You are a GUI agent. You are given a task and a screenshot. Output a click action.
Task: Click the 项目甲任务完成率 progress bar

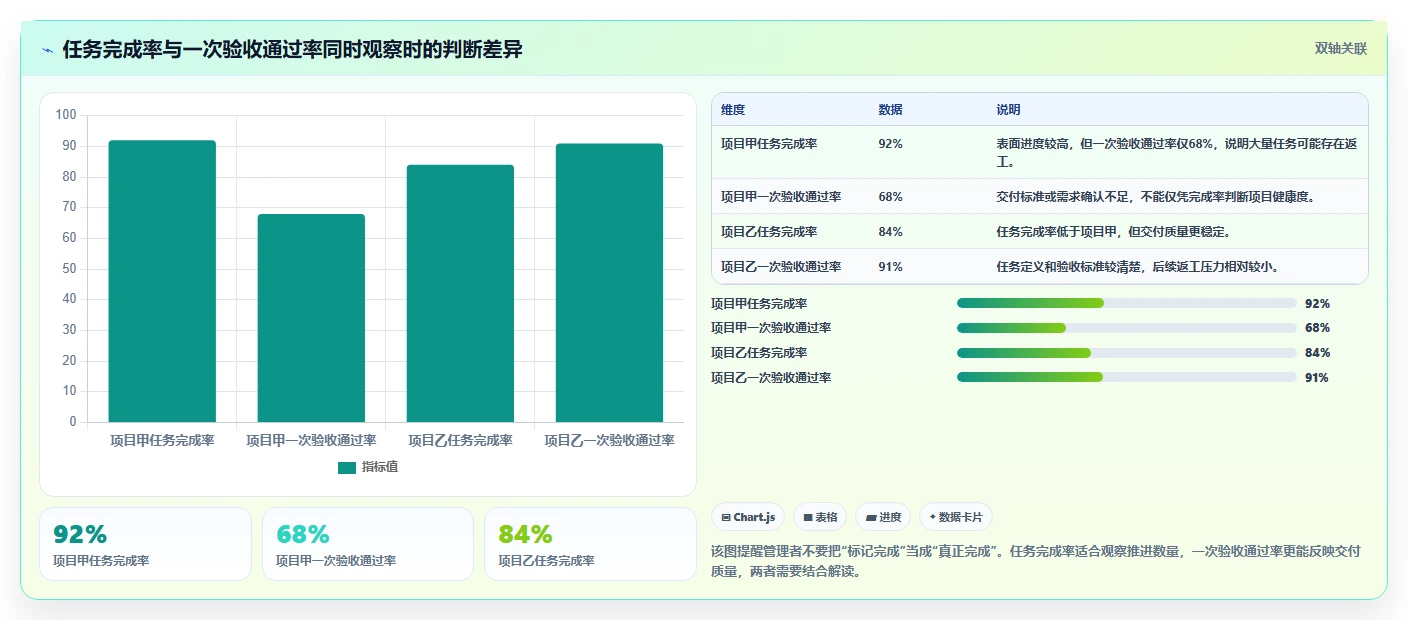1127,303
